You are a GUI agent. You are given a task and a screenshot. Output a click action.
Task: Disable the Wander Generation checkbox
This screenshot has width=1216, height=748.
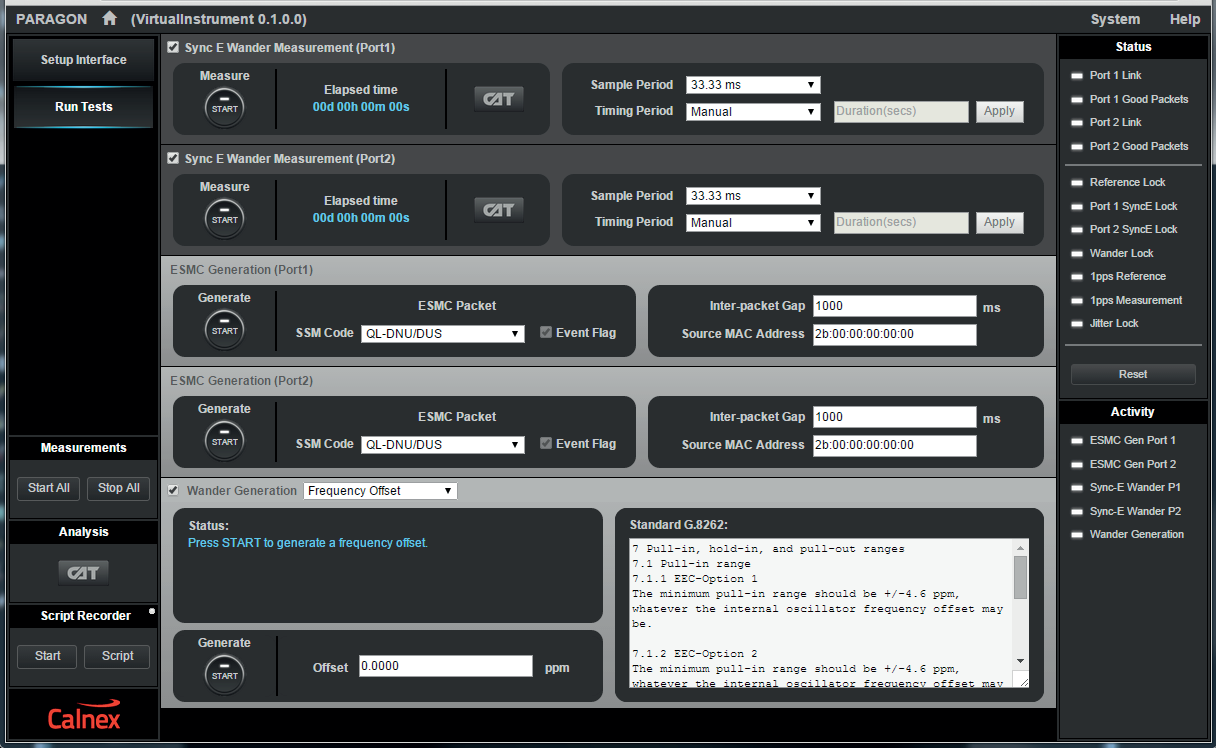point(174,491)
